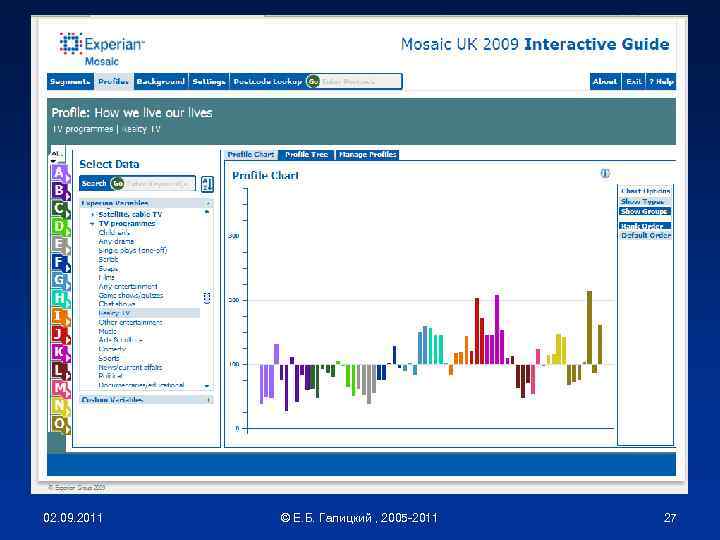Select 'Sports' variable
The width and height of the screenshot is (720, 540).
pyautogui.click(x=109, y=358)
